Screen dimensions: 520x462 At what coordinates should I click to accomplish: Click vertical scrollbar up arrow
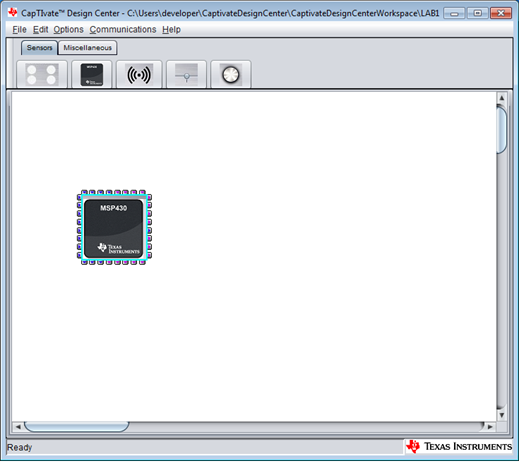tap(502, 98)
